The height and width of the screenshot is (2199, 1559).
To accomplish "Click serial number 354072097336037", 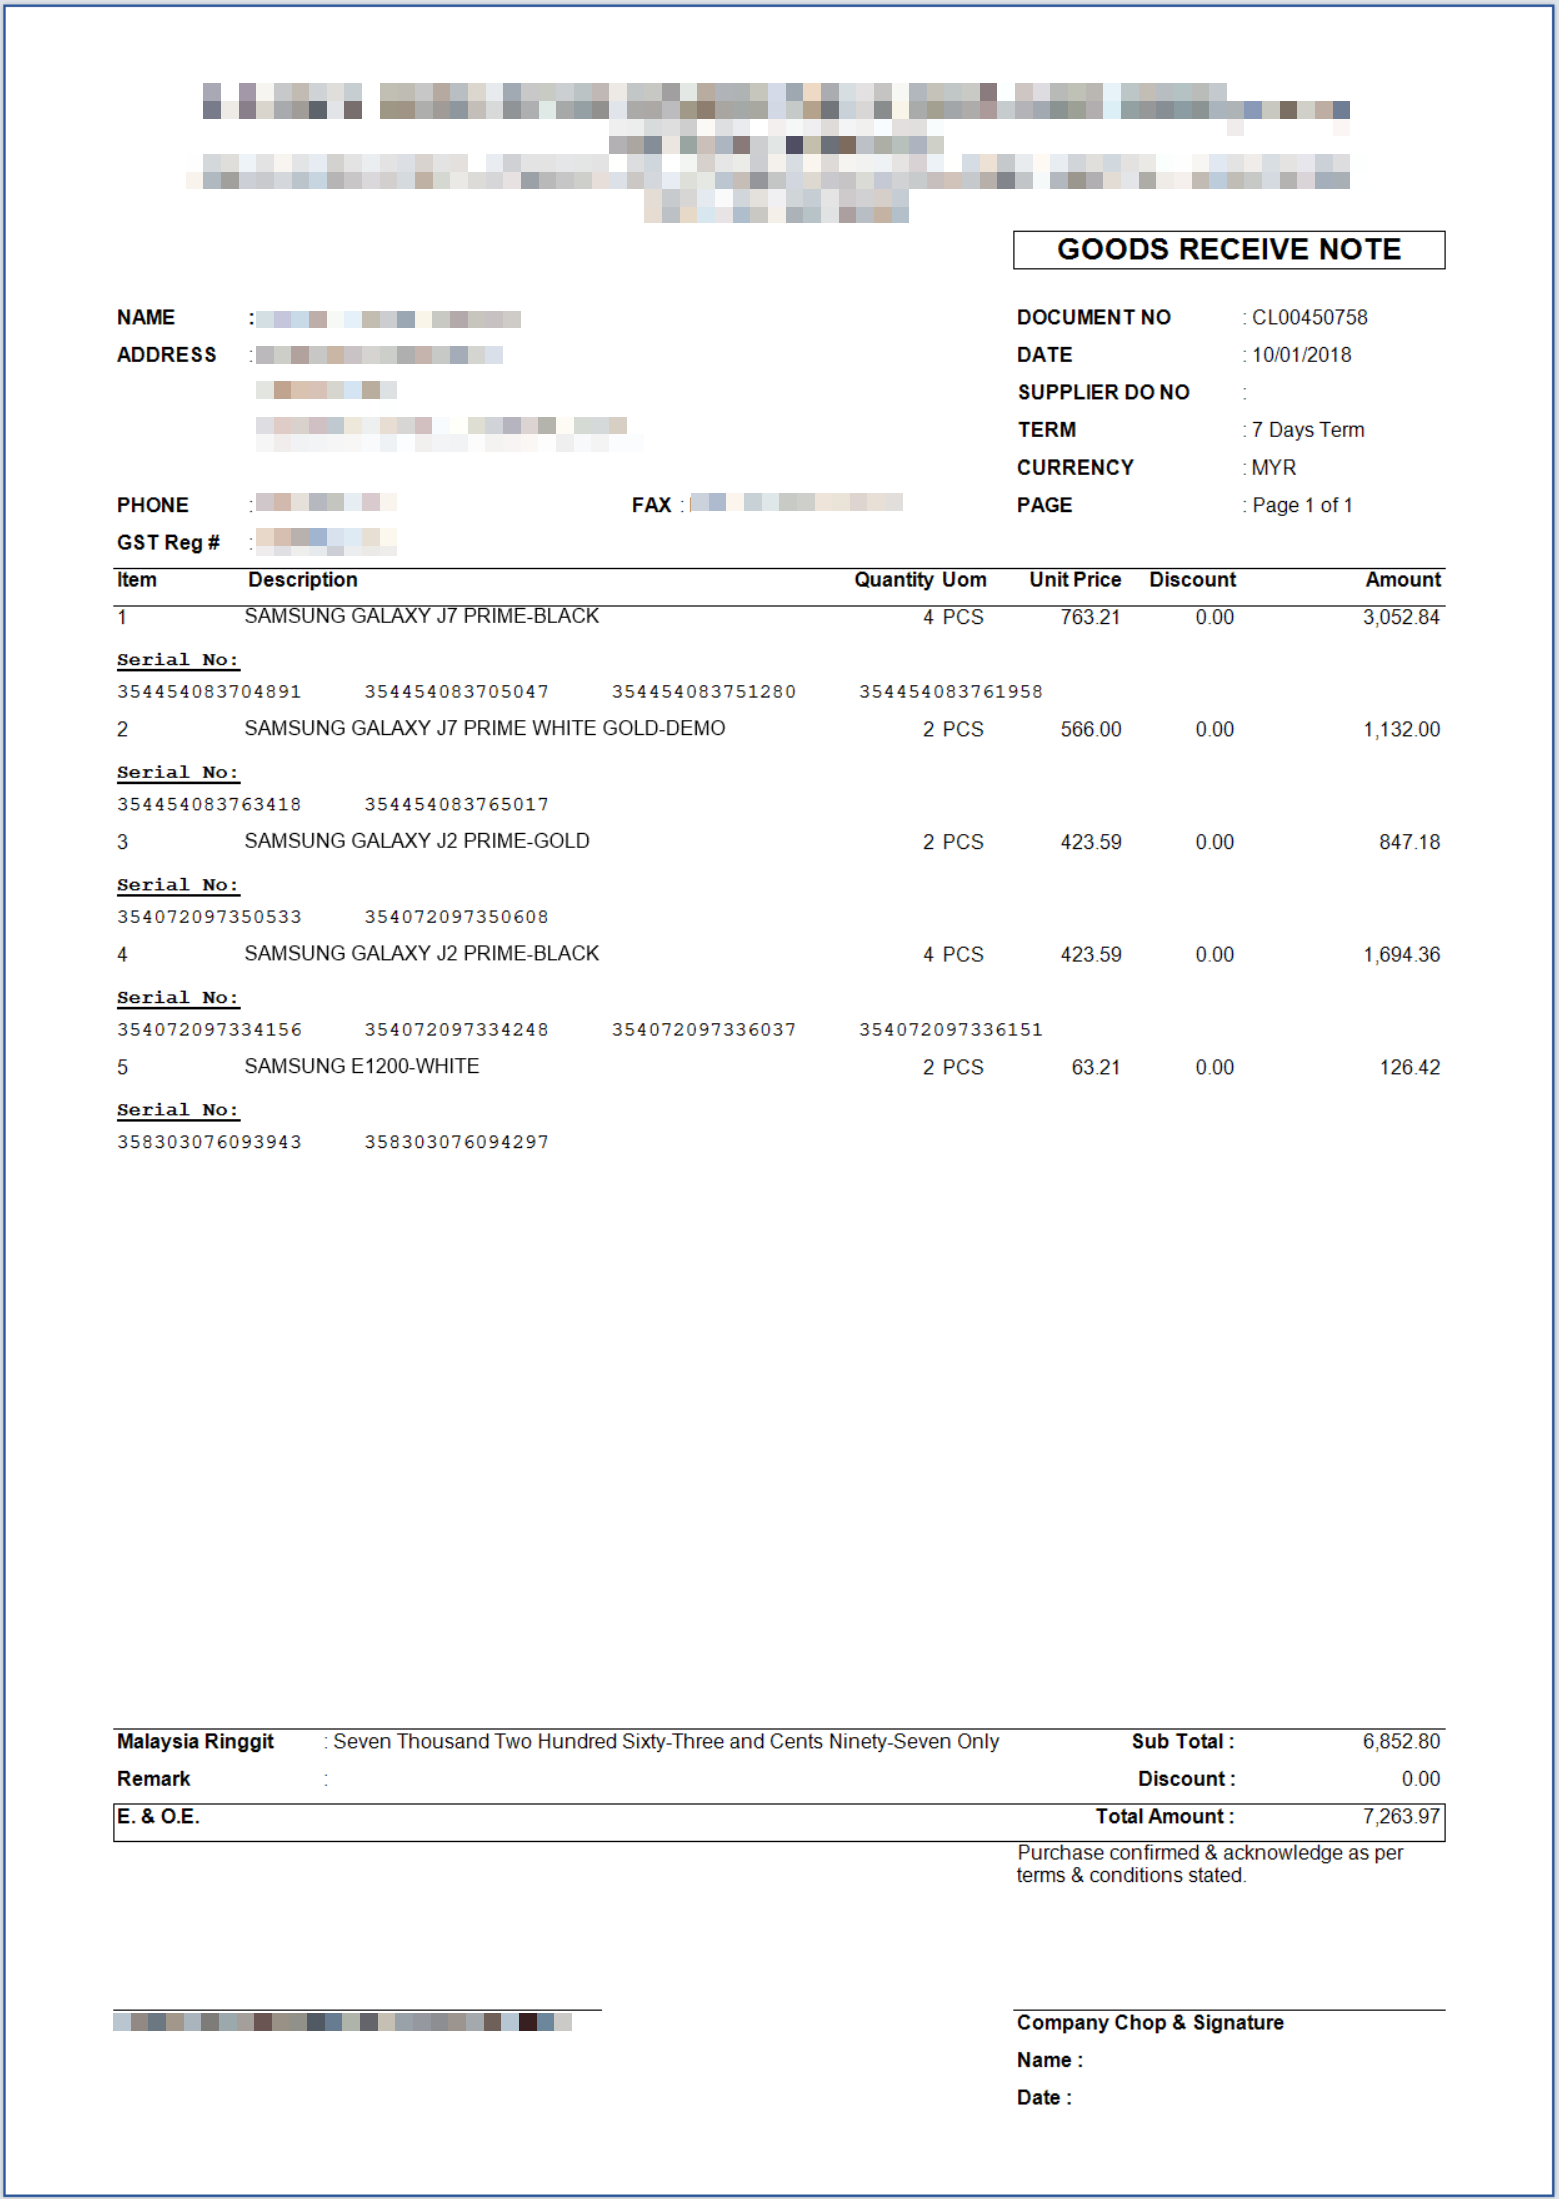I will (x=704, y=1030).
